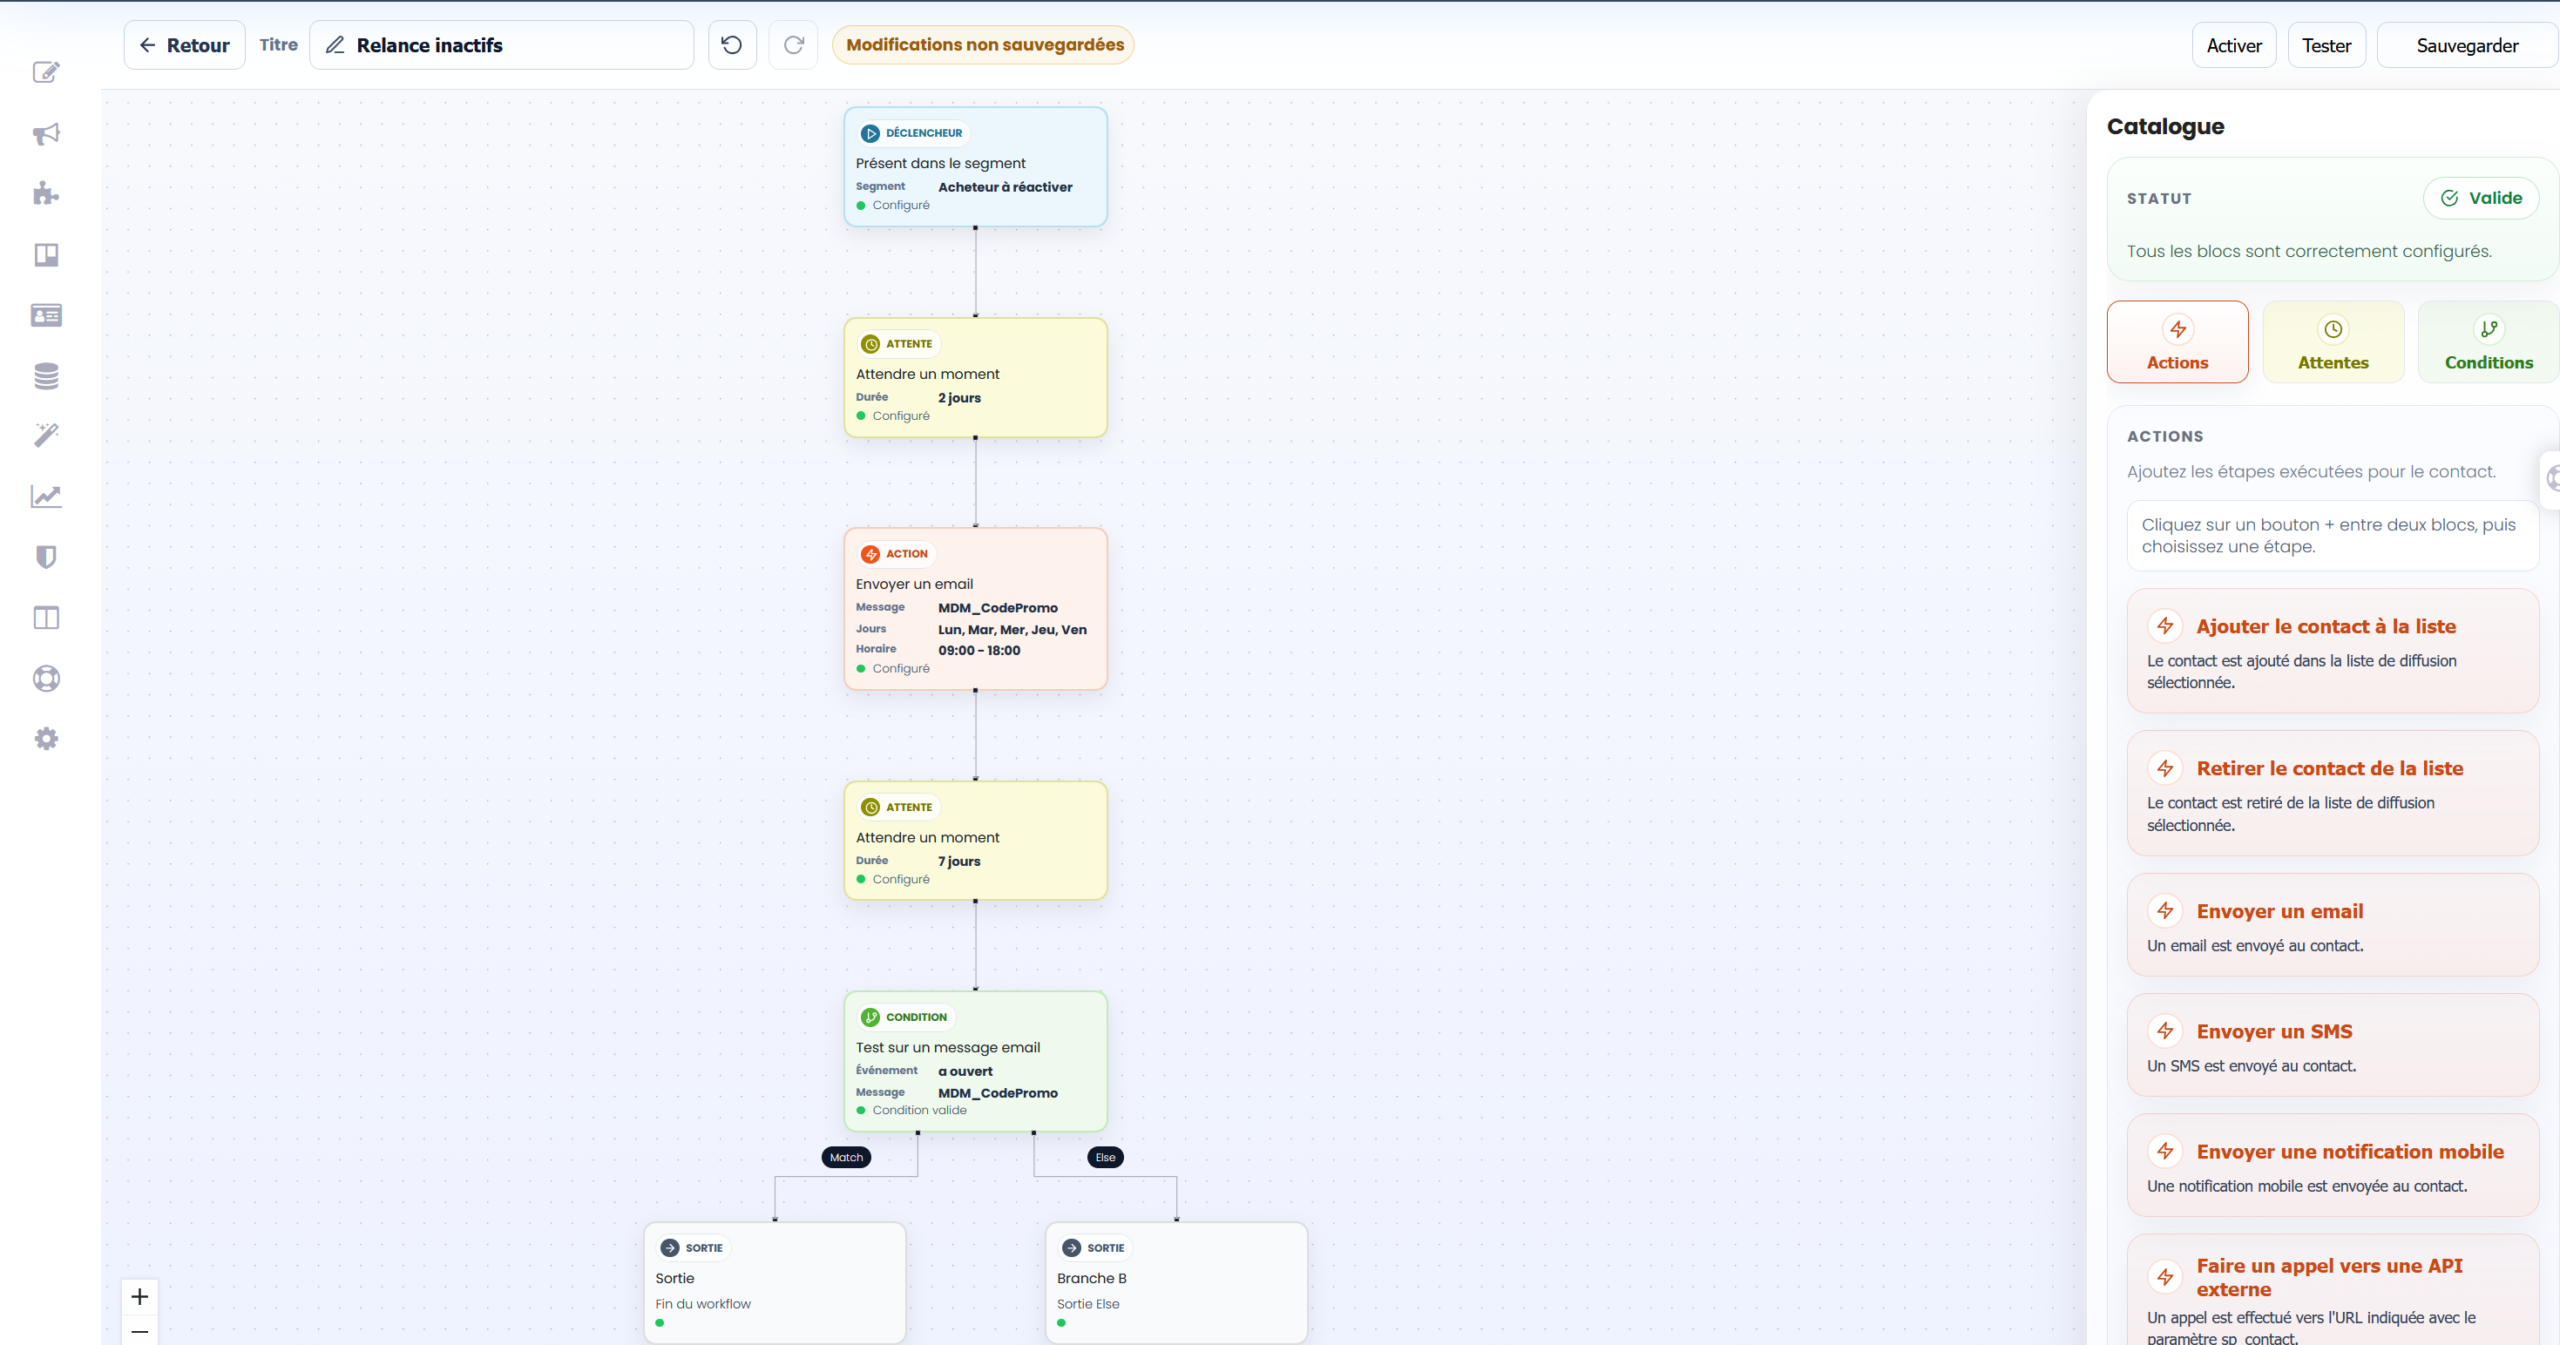Select the Envoyer un SMS action card
The height and width of the screenshot is (1345, 2560).
pos(2332,1045)
